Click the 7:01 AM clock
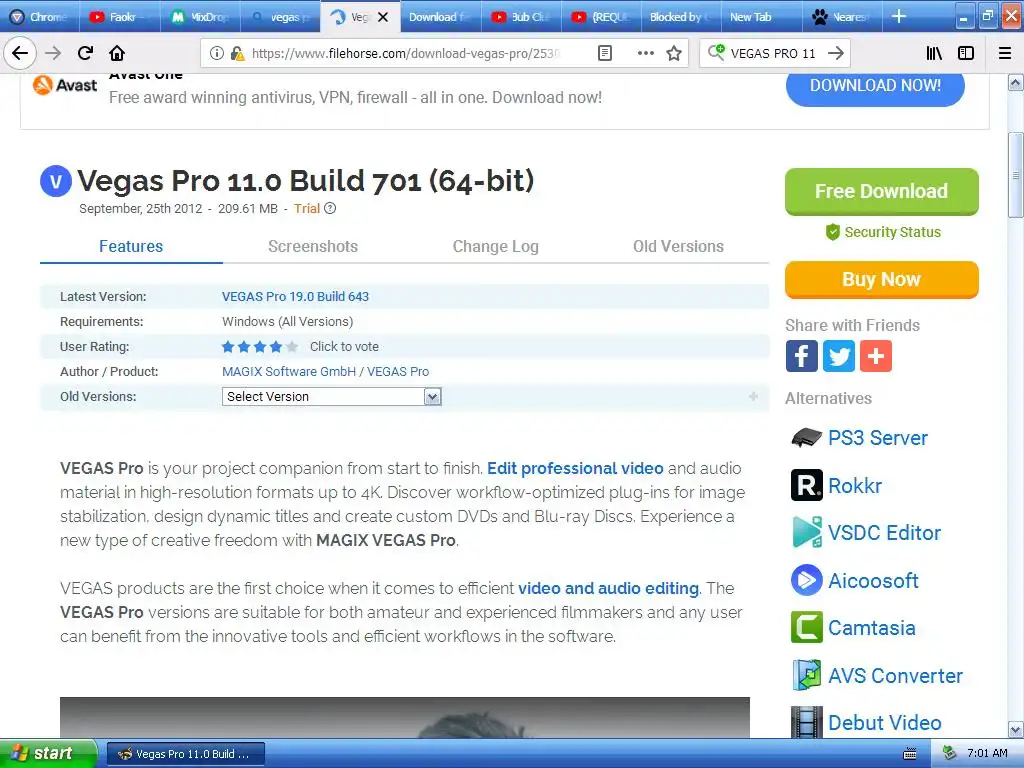The height and width of the screenshot is (768, 1024). (x=987, y=754)
